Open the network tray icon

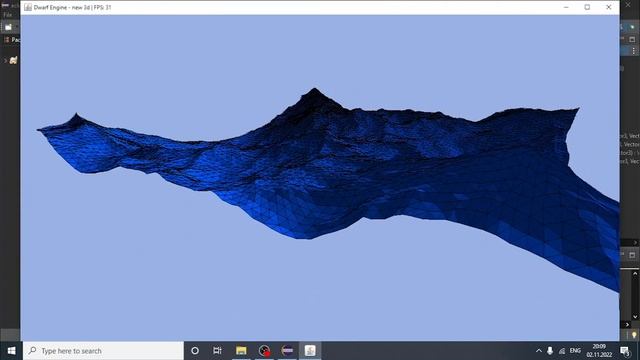coord(562,351)
